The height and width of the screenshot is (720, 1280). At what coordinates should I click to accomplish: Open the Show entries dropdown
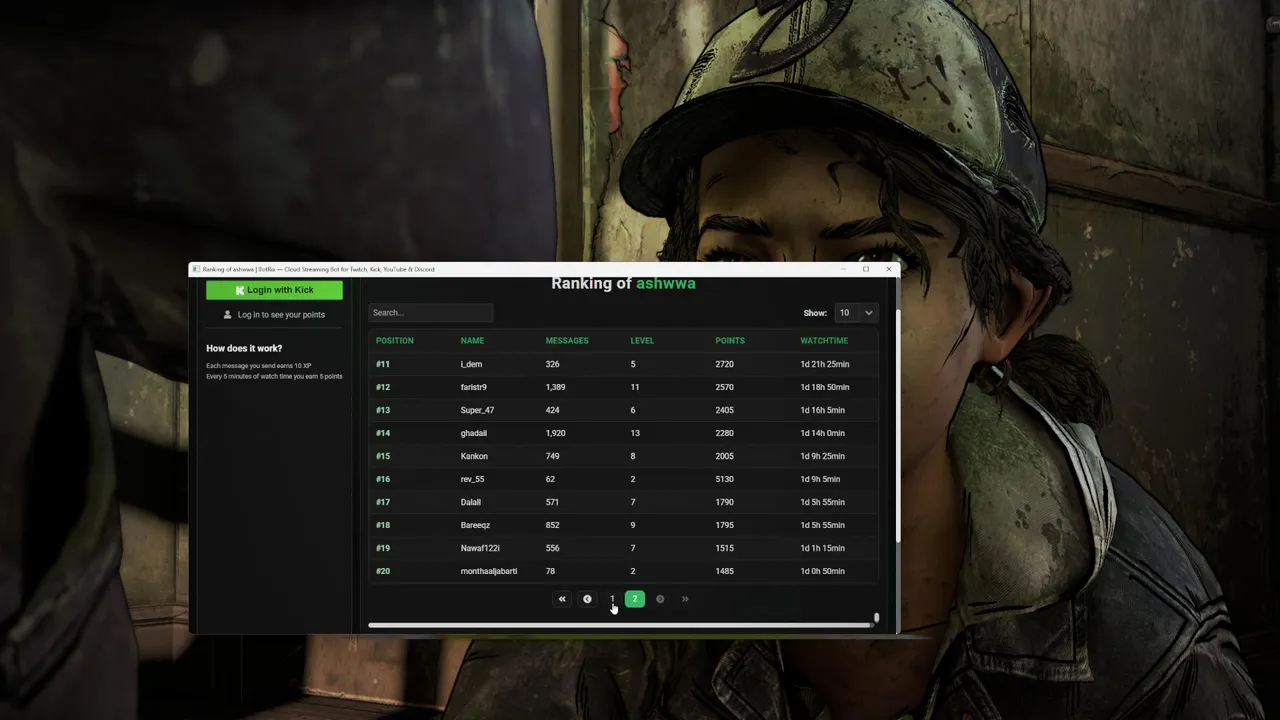857,313
